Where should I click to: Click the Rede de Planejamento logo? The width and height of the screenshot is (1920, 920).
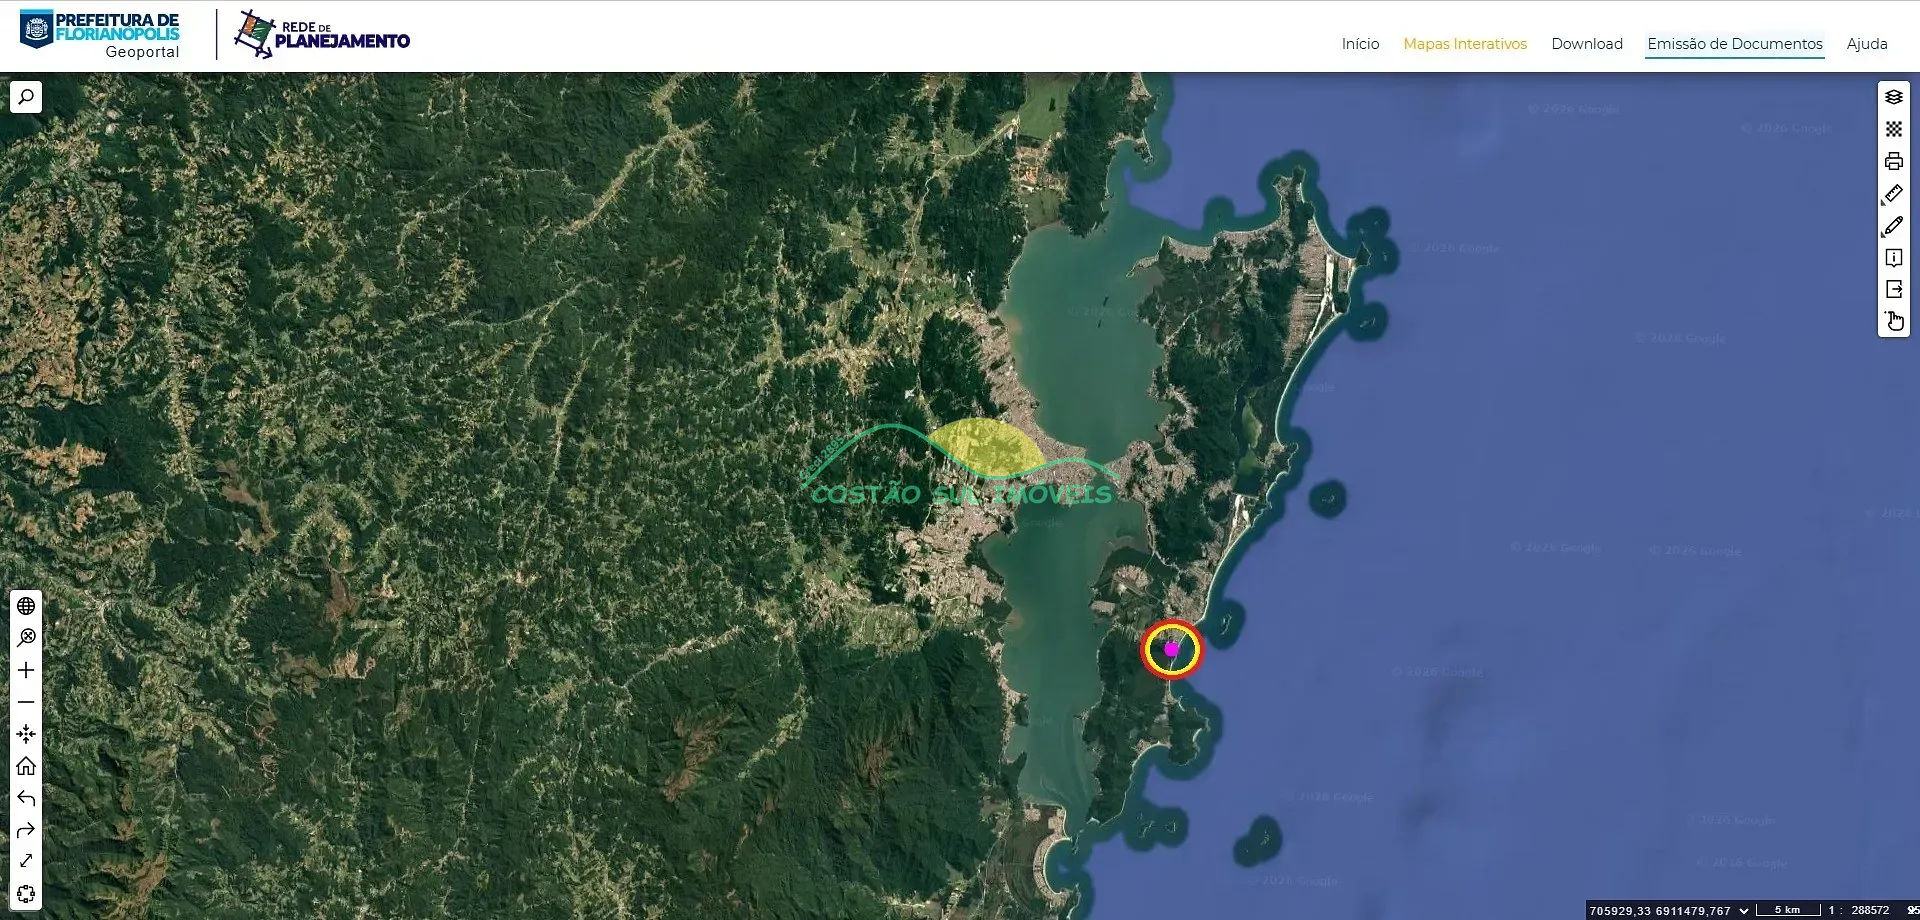point(322,35)
